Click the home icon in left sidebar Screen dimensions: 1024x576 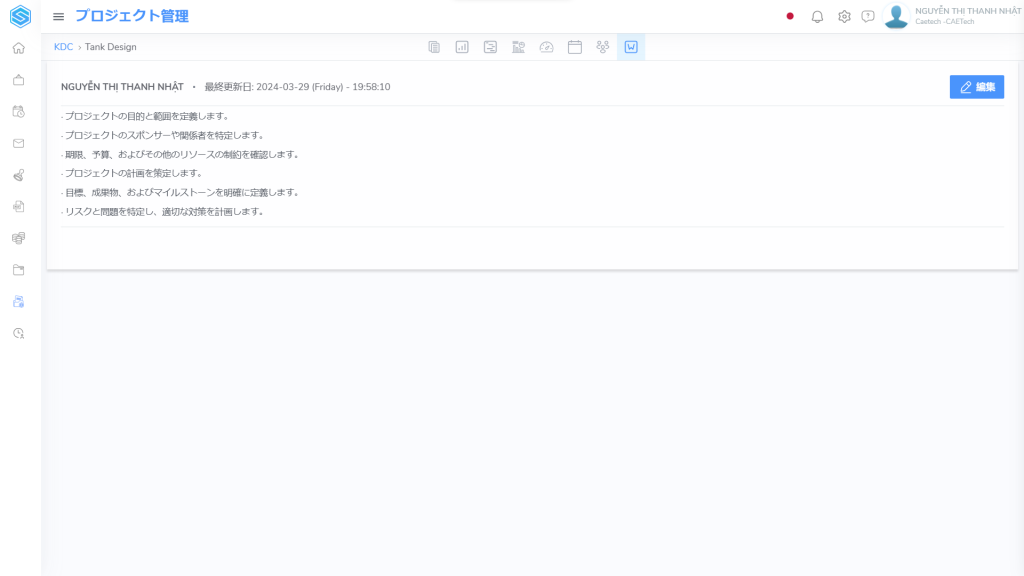pyautogui.click(x=19, y=48)
